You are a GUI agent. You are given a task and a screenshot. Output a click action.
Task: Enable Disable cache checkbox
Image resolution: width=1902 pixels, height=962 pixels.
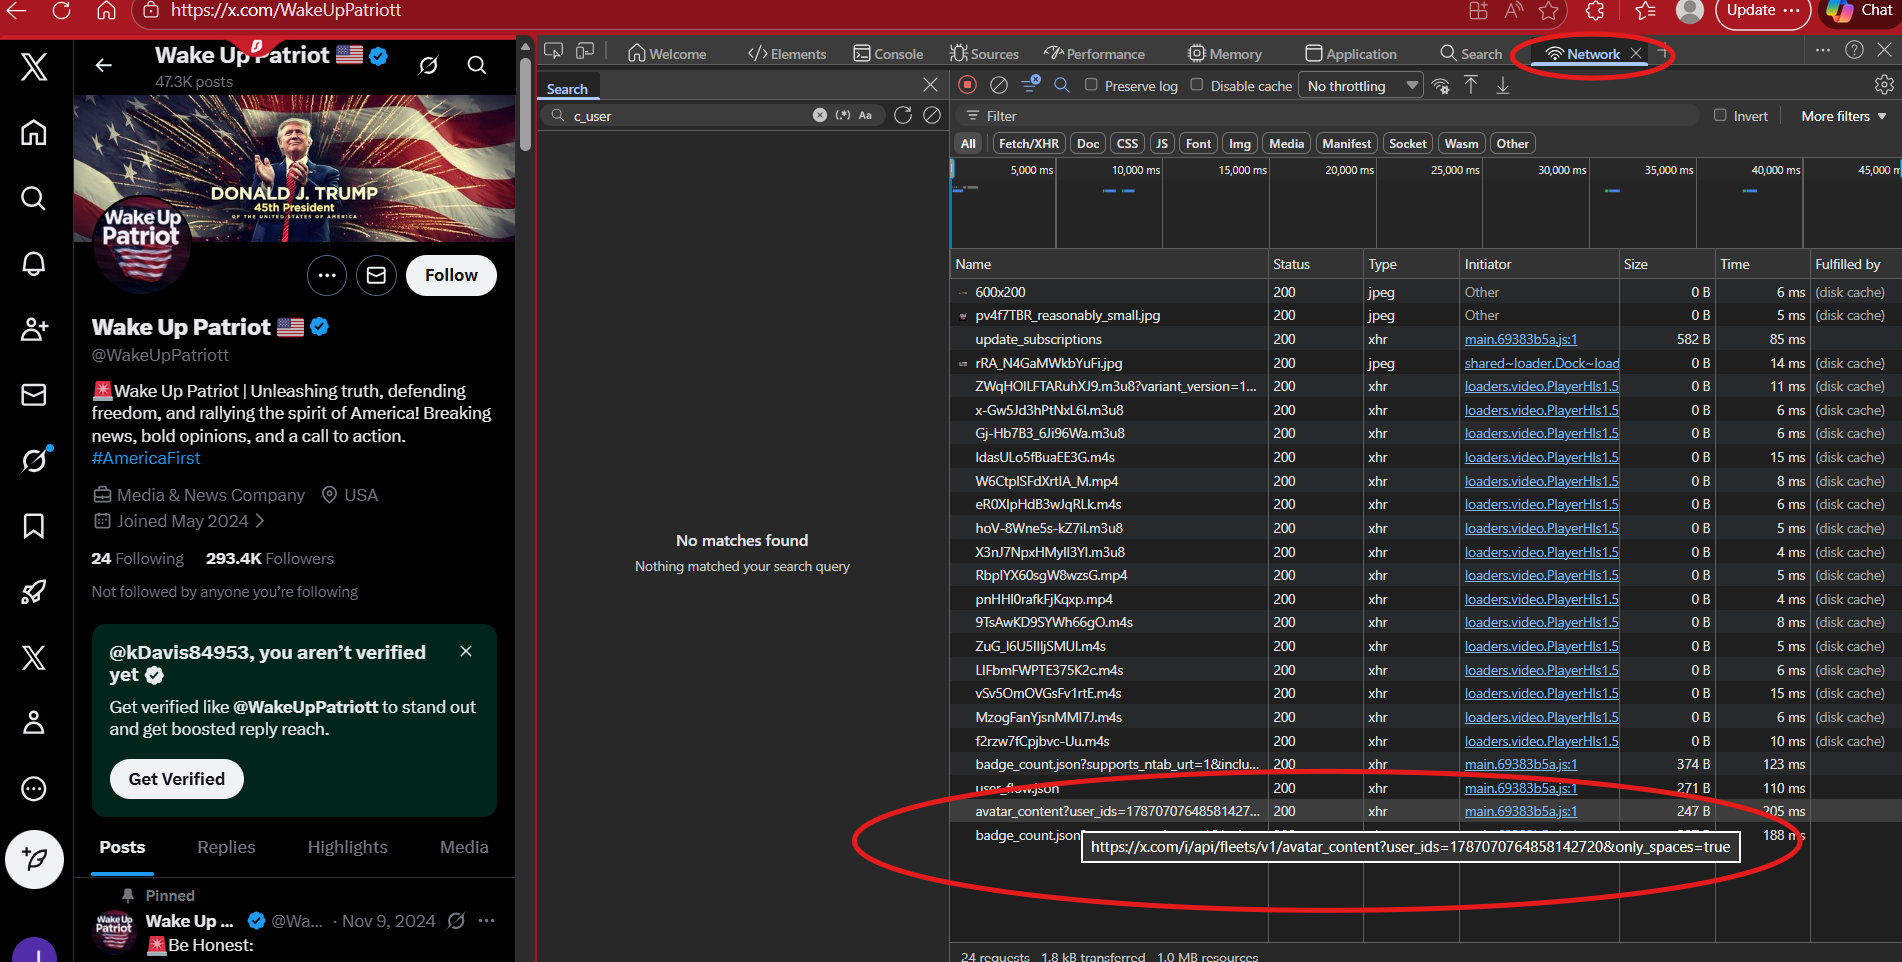pos(1197,85)
